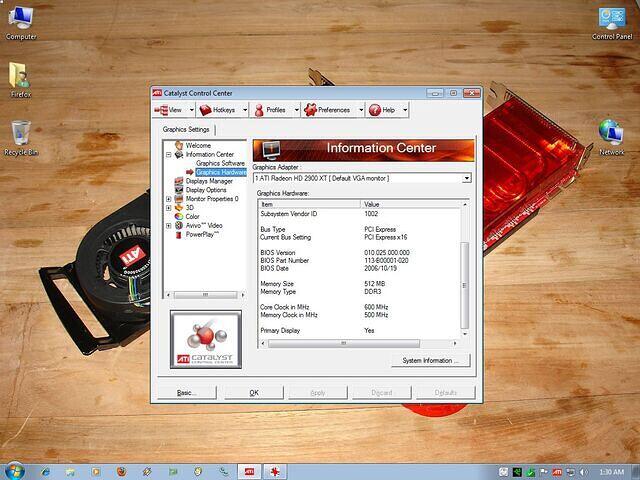This screenshot has height=480, width=640.
Task: Click the hardware list scroll-up arrow
Action: coord(465,204)
